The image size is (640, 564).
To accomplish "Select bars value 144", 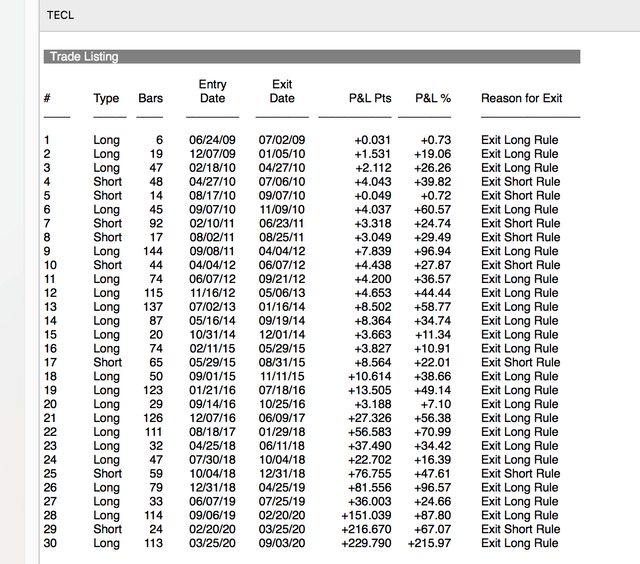I will pyautogui.click(x=153, y=251).
